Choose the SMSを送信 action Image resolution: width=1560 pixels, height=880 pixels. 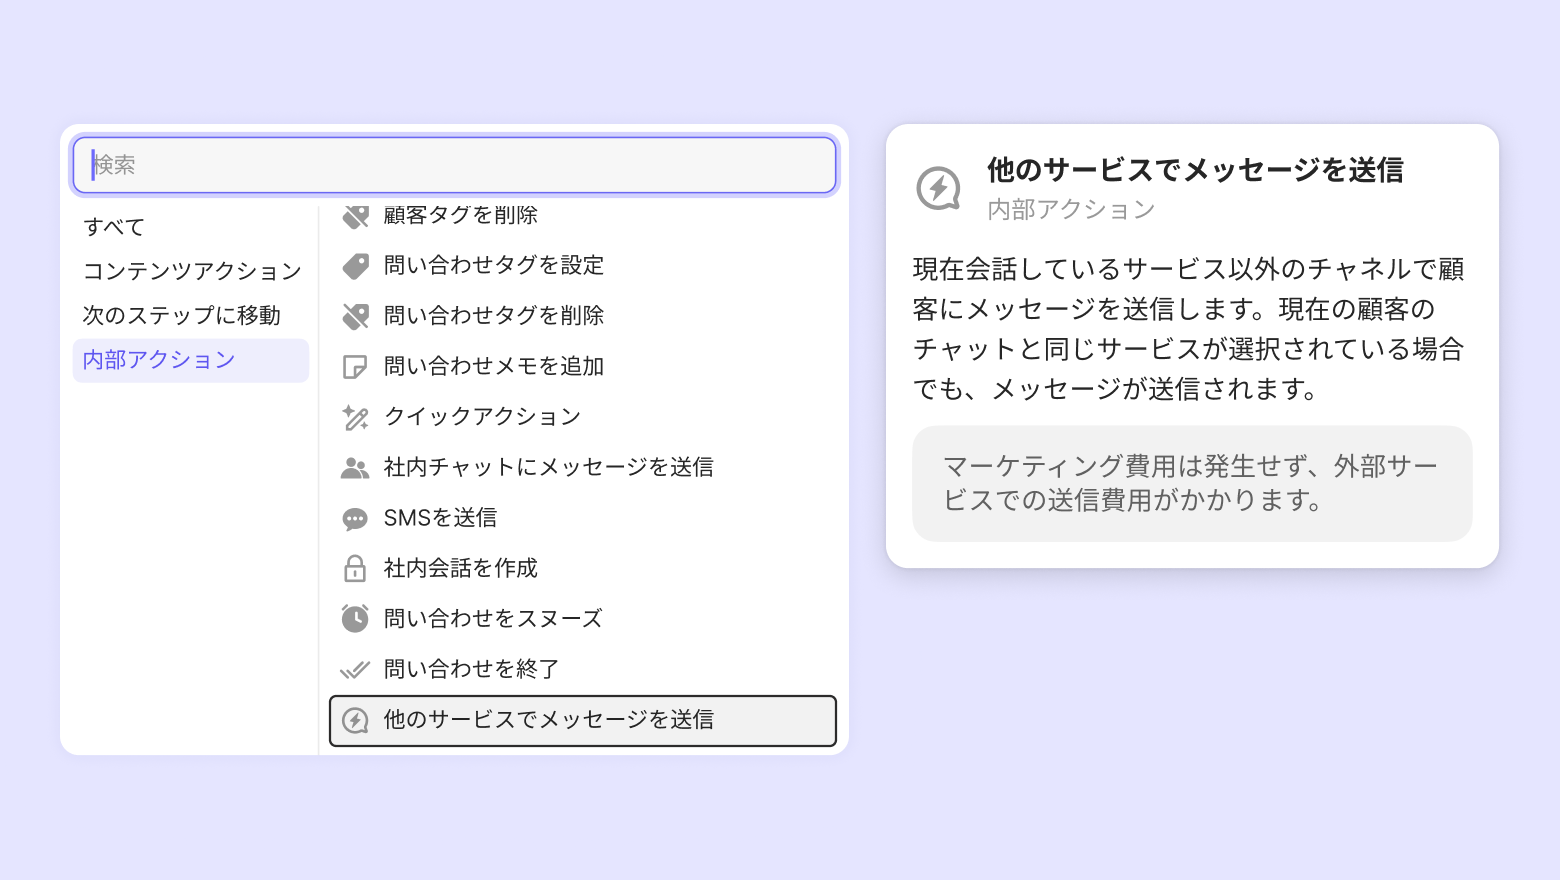(x=441, y=518)
